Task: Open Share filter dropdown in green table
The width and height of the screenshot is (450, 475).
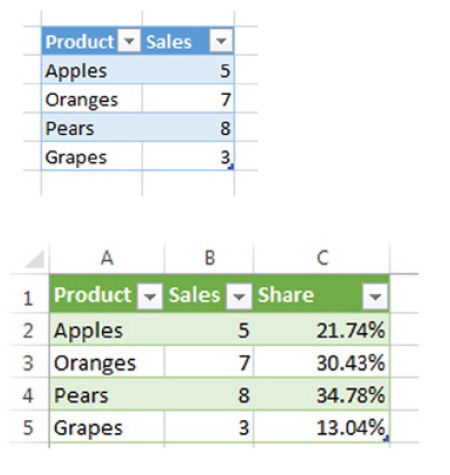Action: point(375,296)
